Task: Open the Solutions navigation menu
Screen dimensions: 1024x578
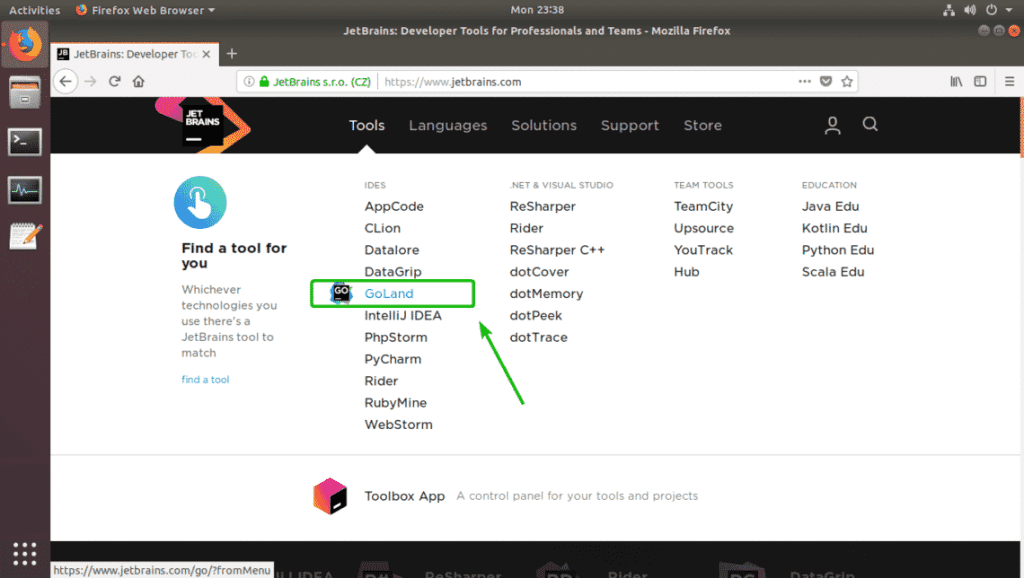Action: point(544,125)
